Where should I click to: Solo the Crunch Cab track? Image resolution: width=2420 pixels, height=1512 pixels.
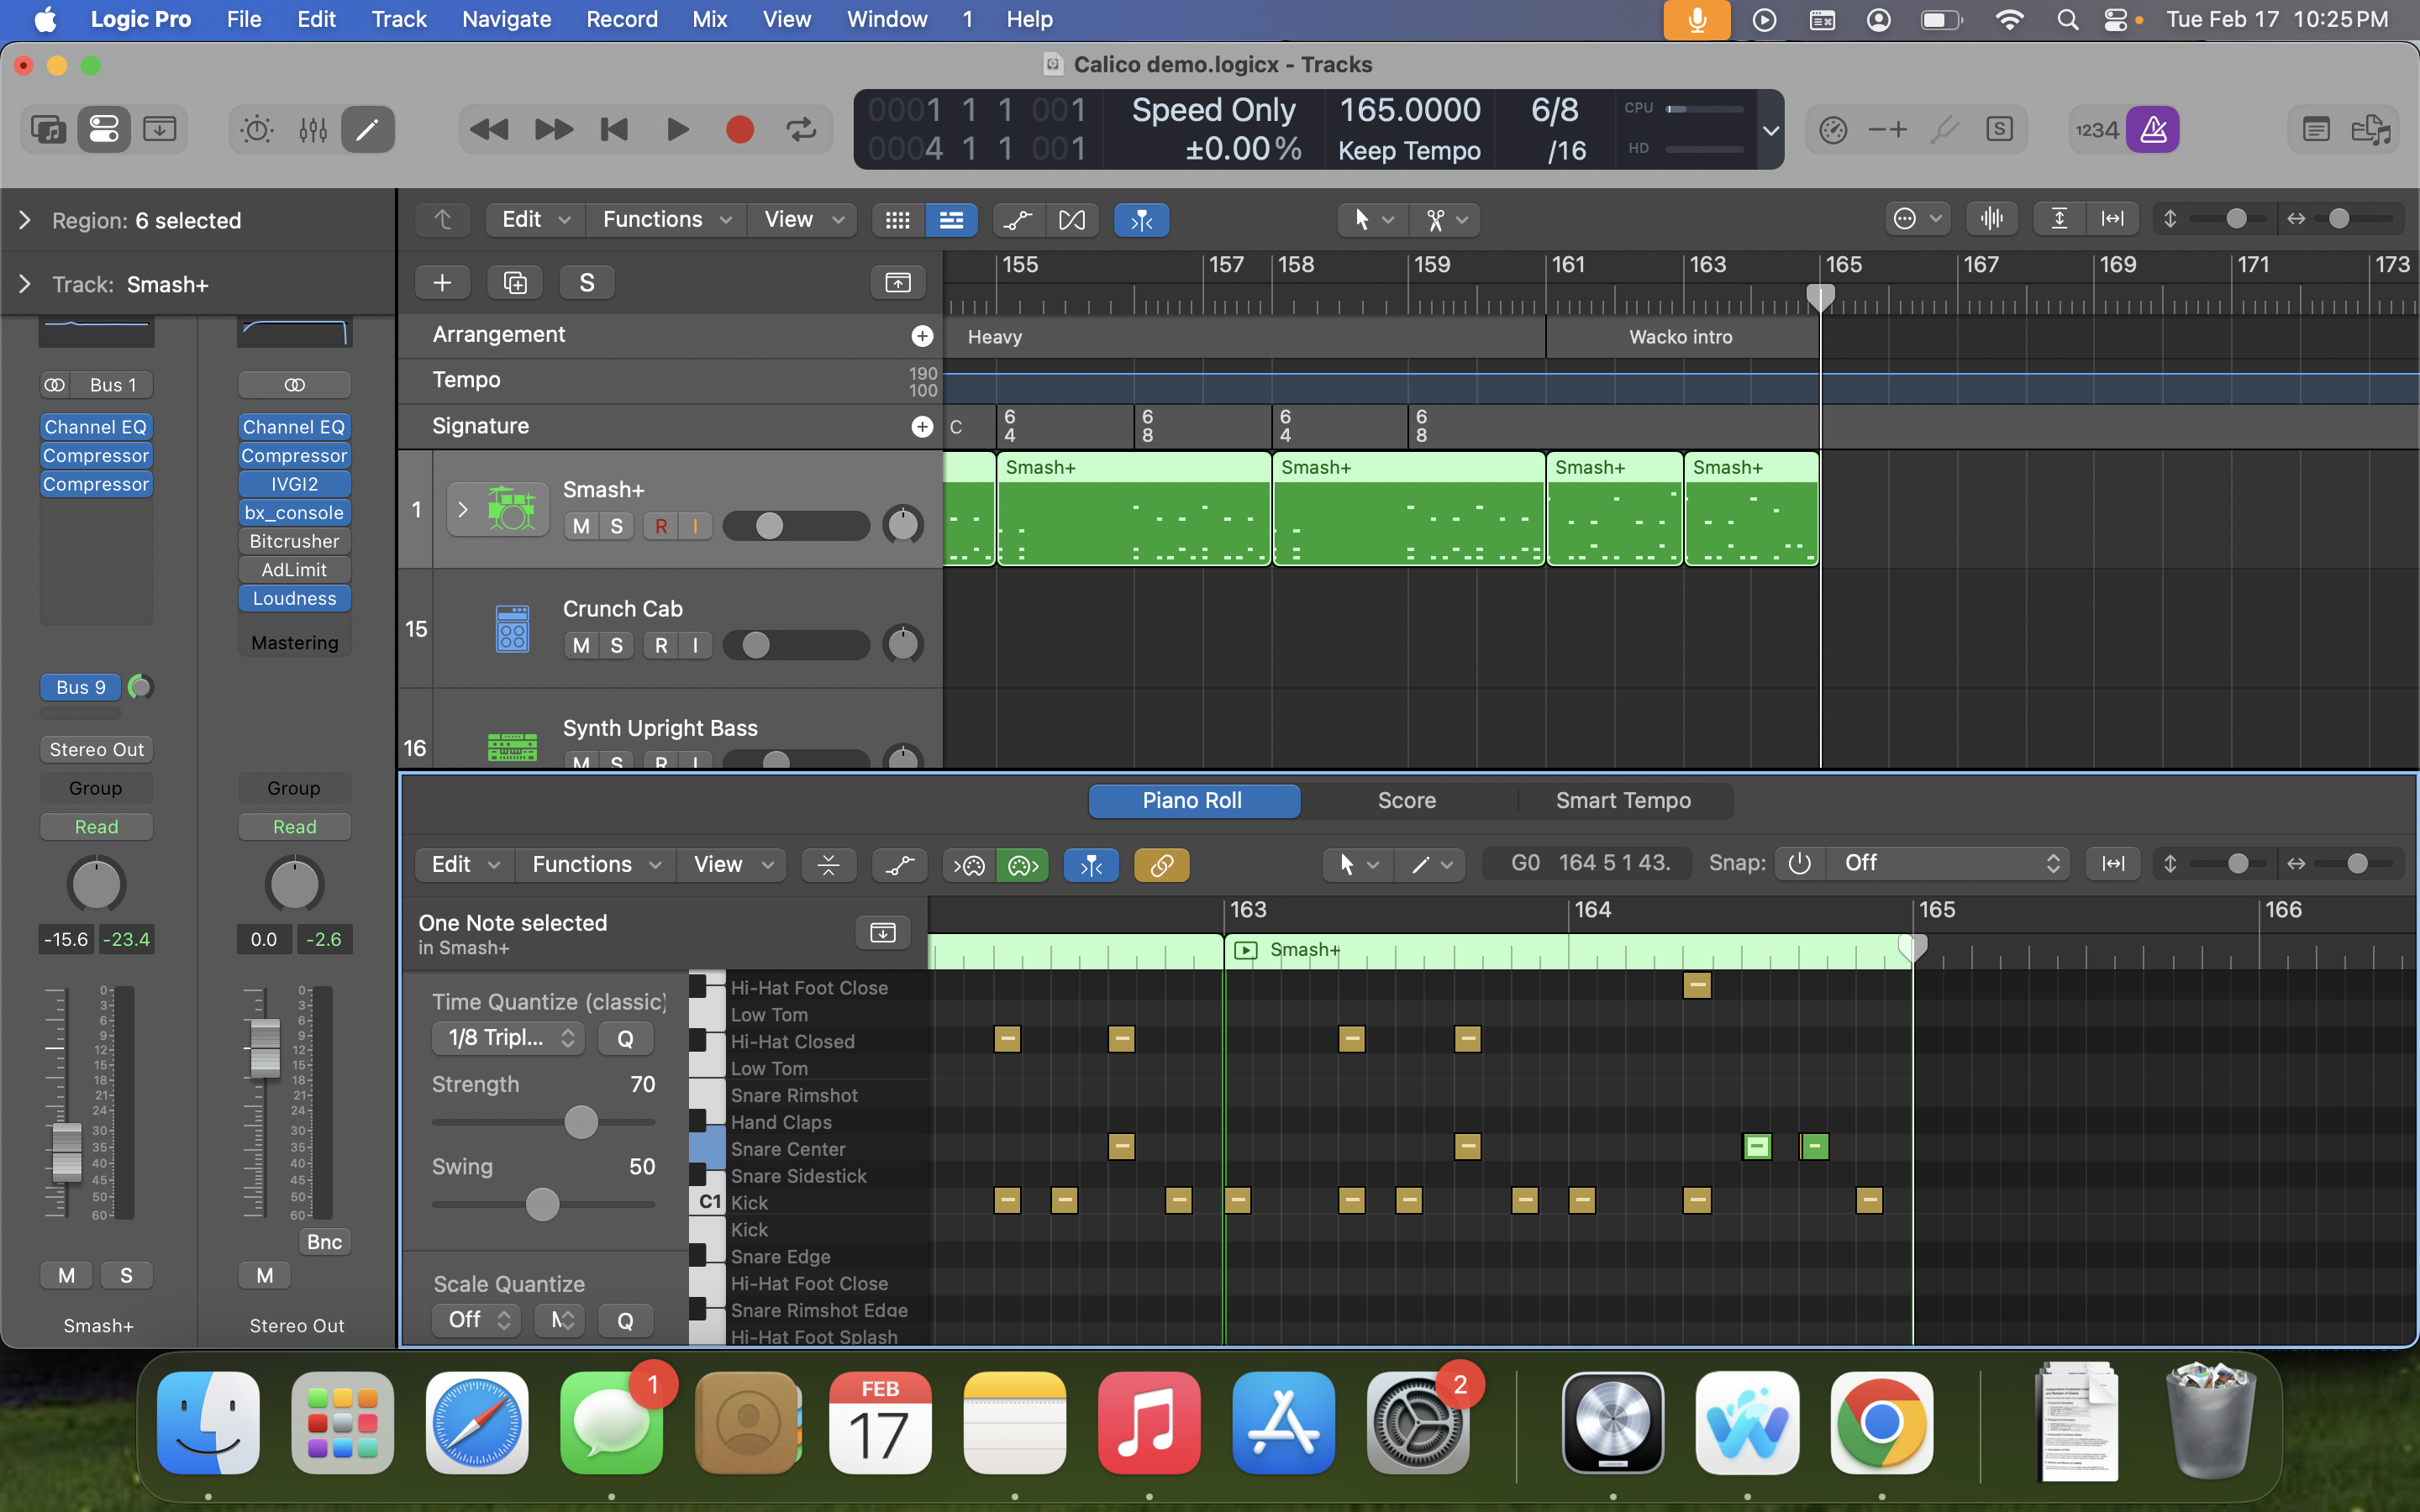coord(617,645)
